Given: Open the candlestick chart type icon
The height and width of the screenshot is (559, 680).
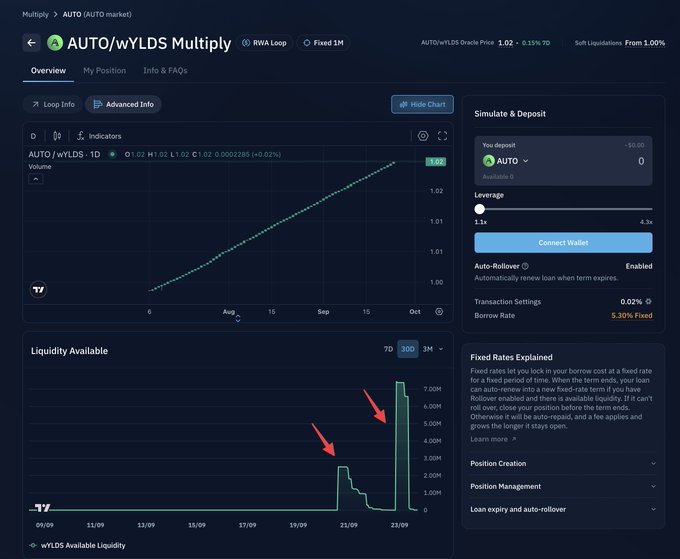Looking at the screenshot, I should (57, 136).
